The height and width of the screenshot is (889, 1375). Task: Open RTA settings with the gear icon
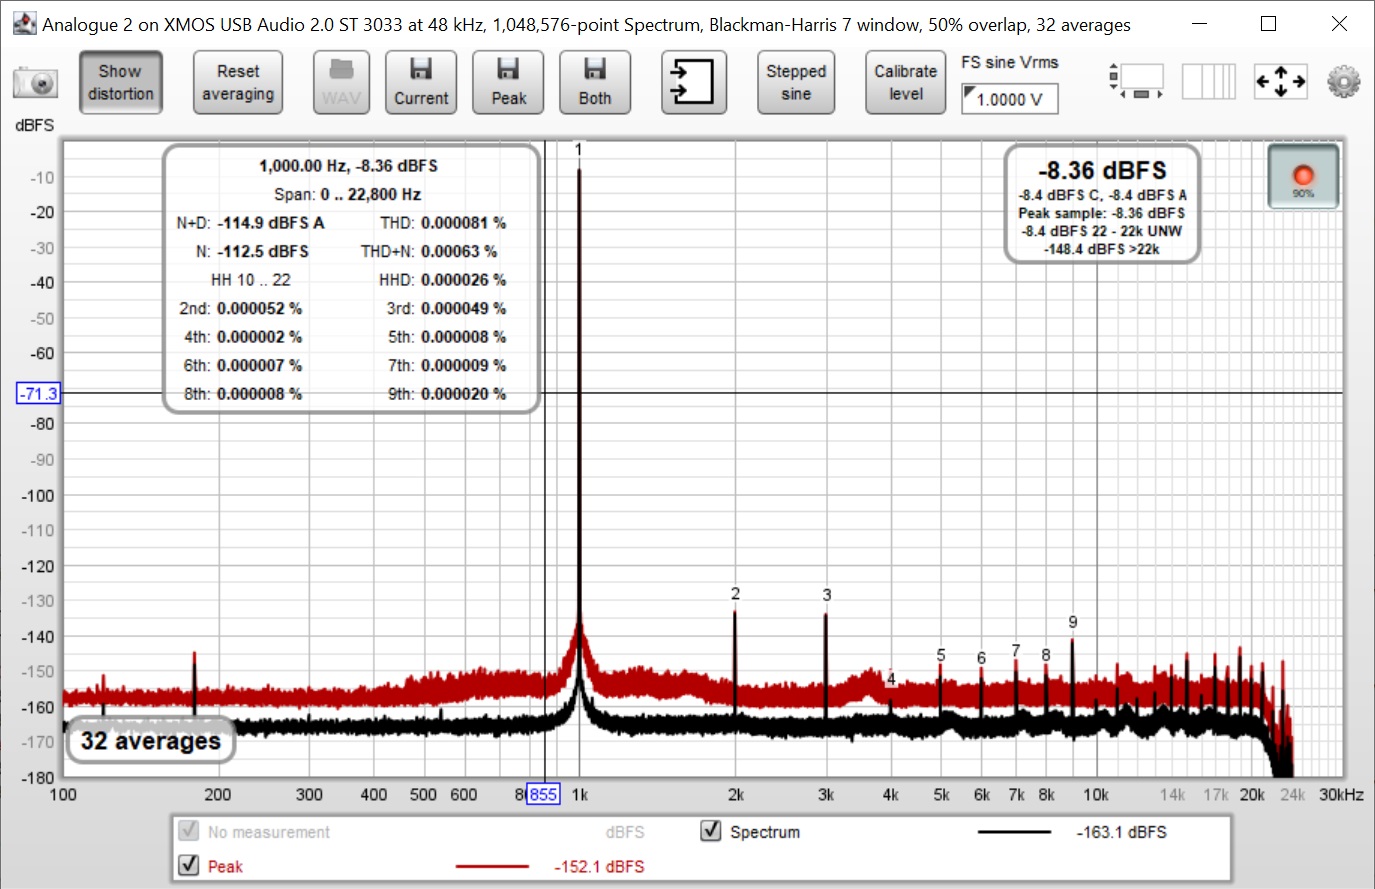[1344, 81]
